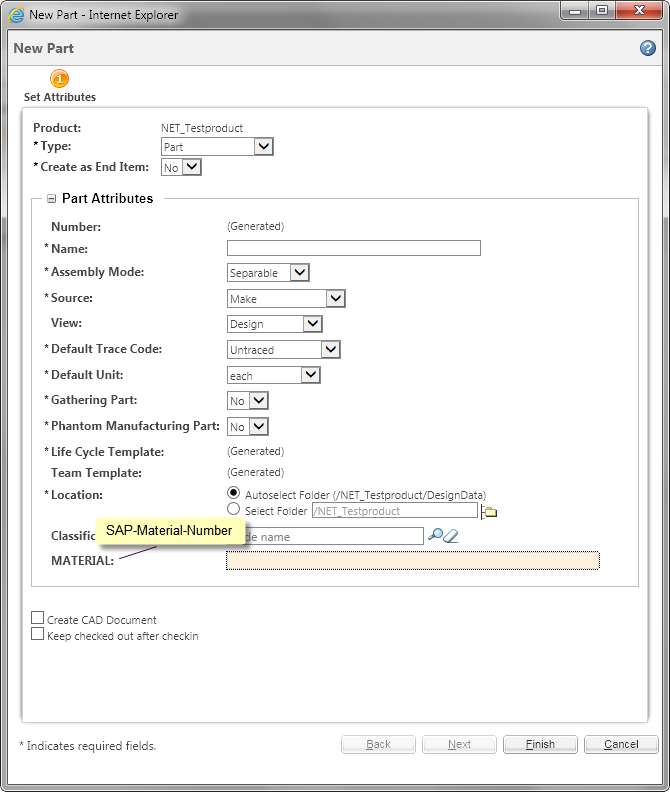
Task: Click the Classification name input field
Action: pyautogui.click(x=334, y=536)
